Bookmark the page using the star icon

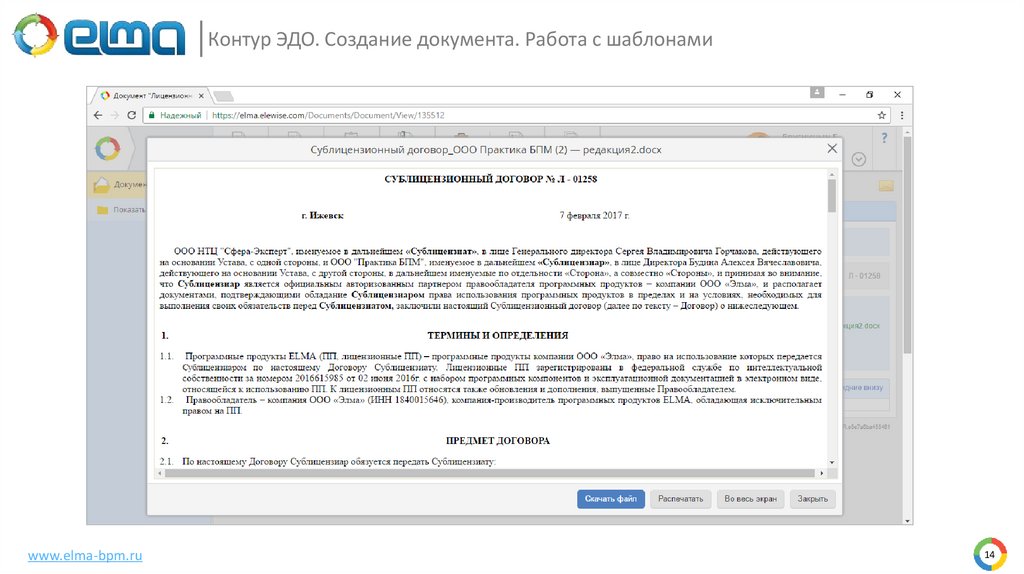click(x=882, y=115)
